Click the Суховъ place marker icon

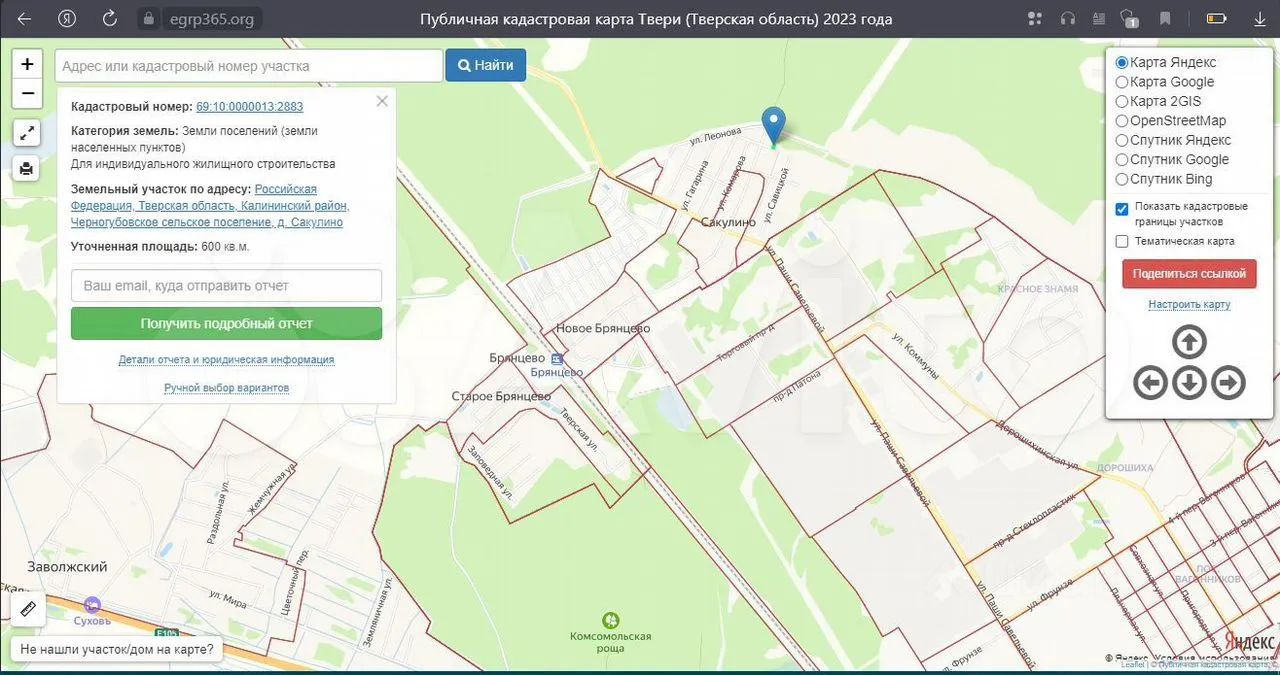[x=92, y=604]
